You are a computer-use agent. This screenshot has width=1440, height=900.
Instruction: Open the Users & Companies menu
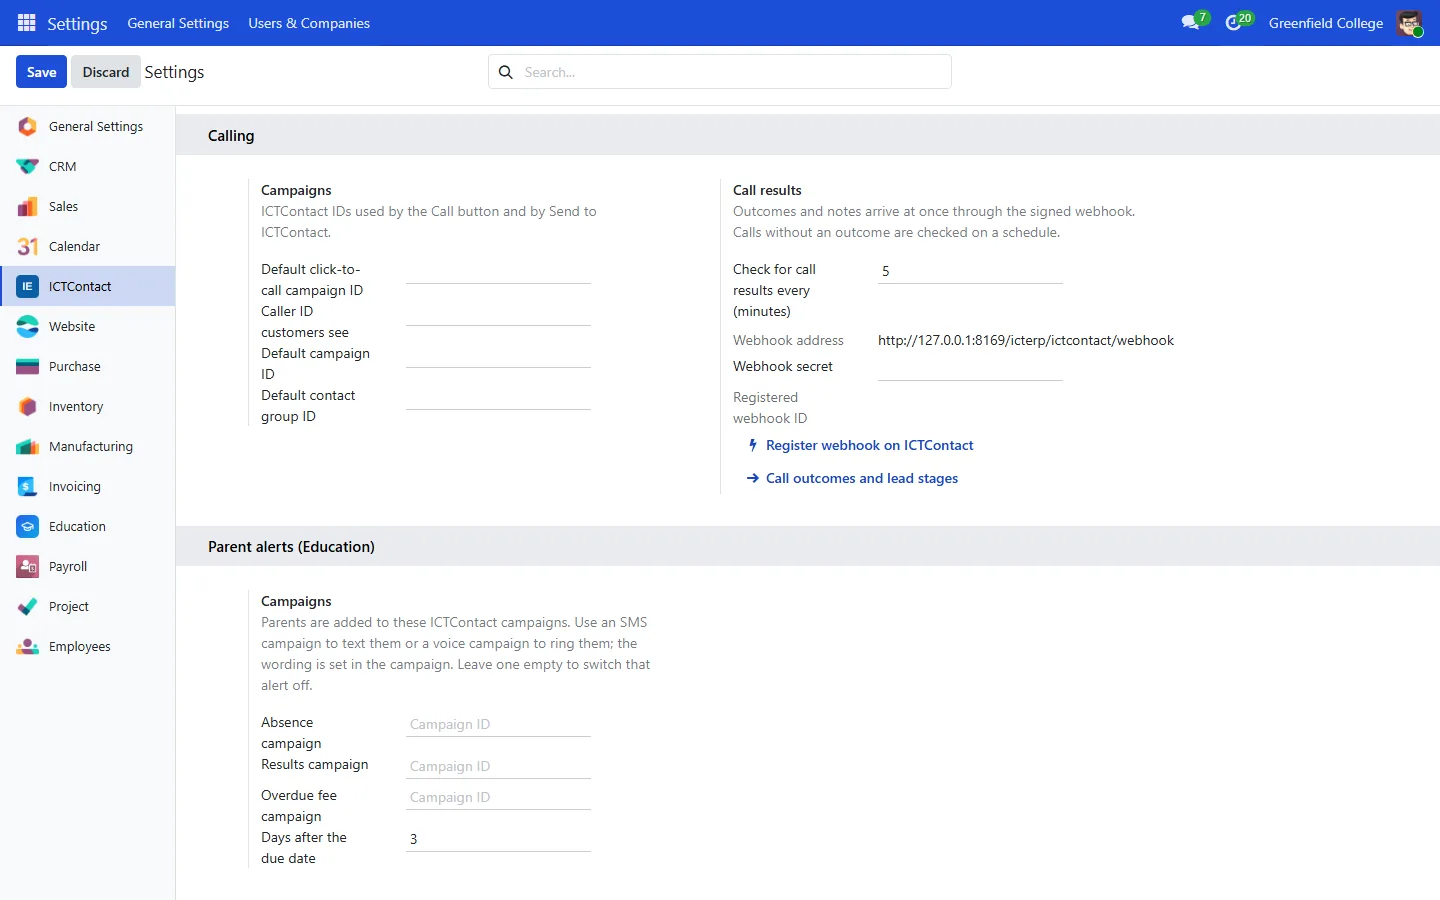point(309,23)
